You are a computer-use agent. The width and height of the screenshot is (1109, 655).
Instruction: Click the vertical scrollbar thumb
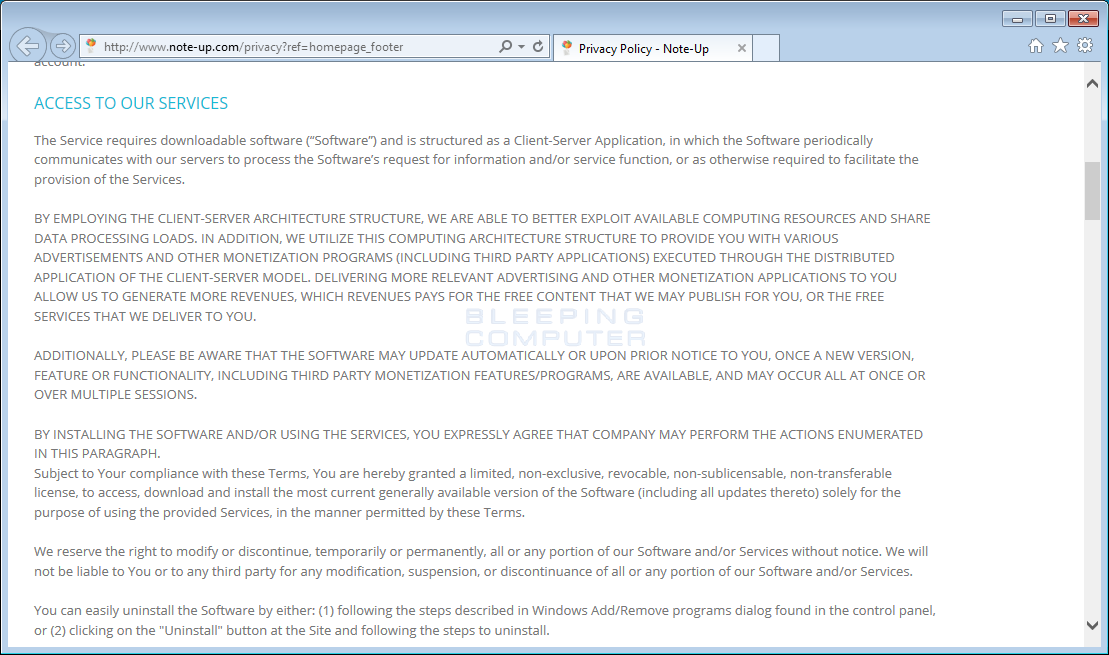1092,191
